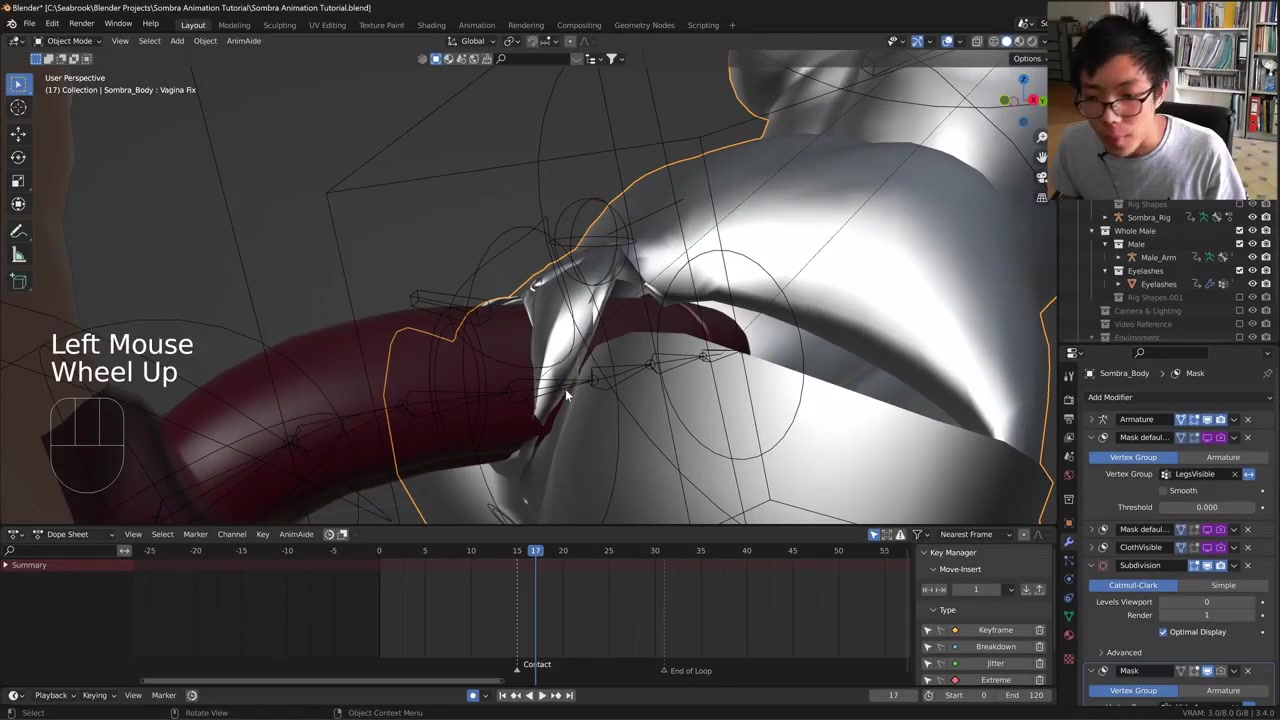Click the Contact timeline marker

tap(518, 667)
